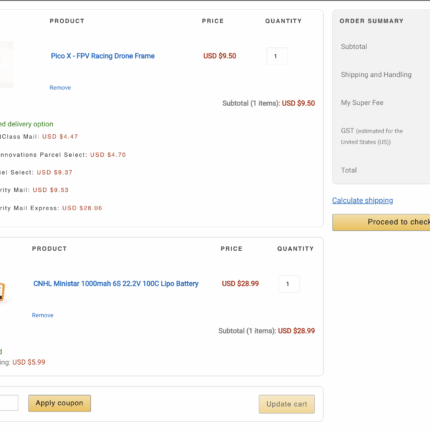
Task: Remove the Pico X frame from cart
Action: (x=60, y=88)
